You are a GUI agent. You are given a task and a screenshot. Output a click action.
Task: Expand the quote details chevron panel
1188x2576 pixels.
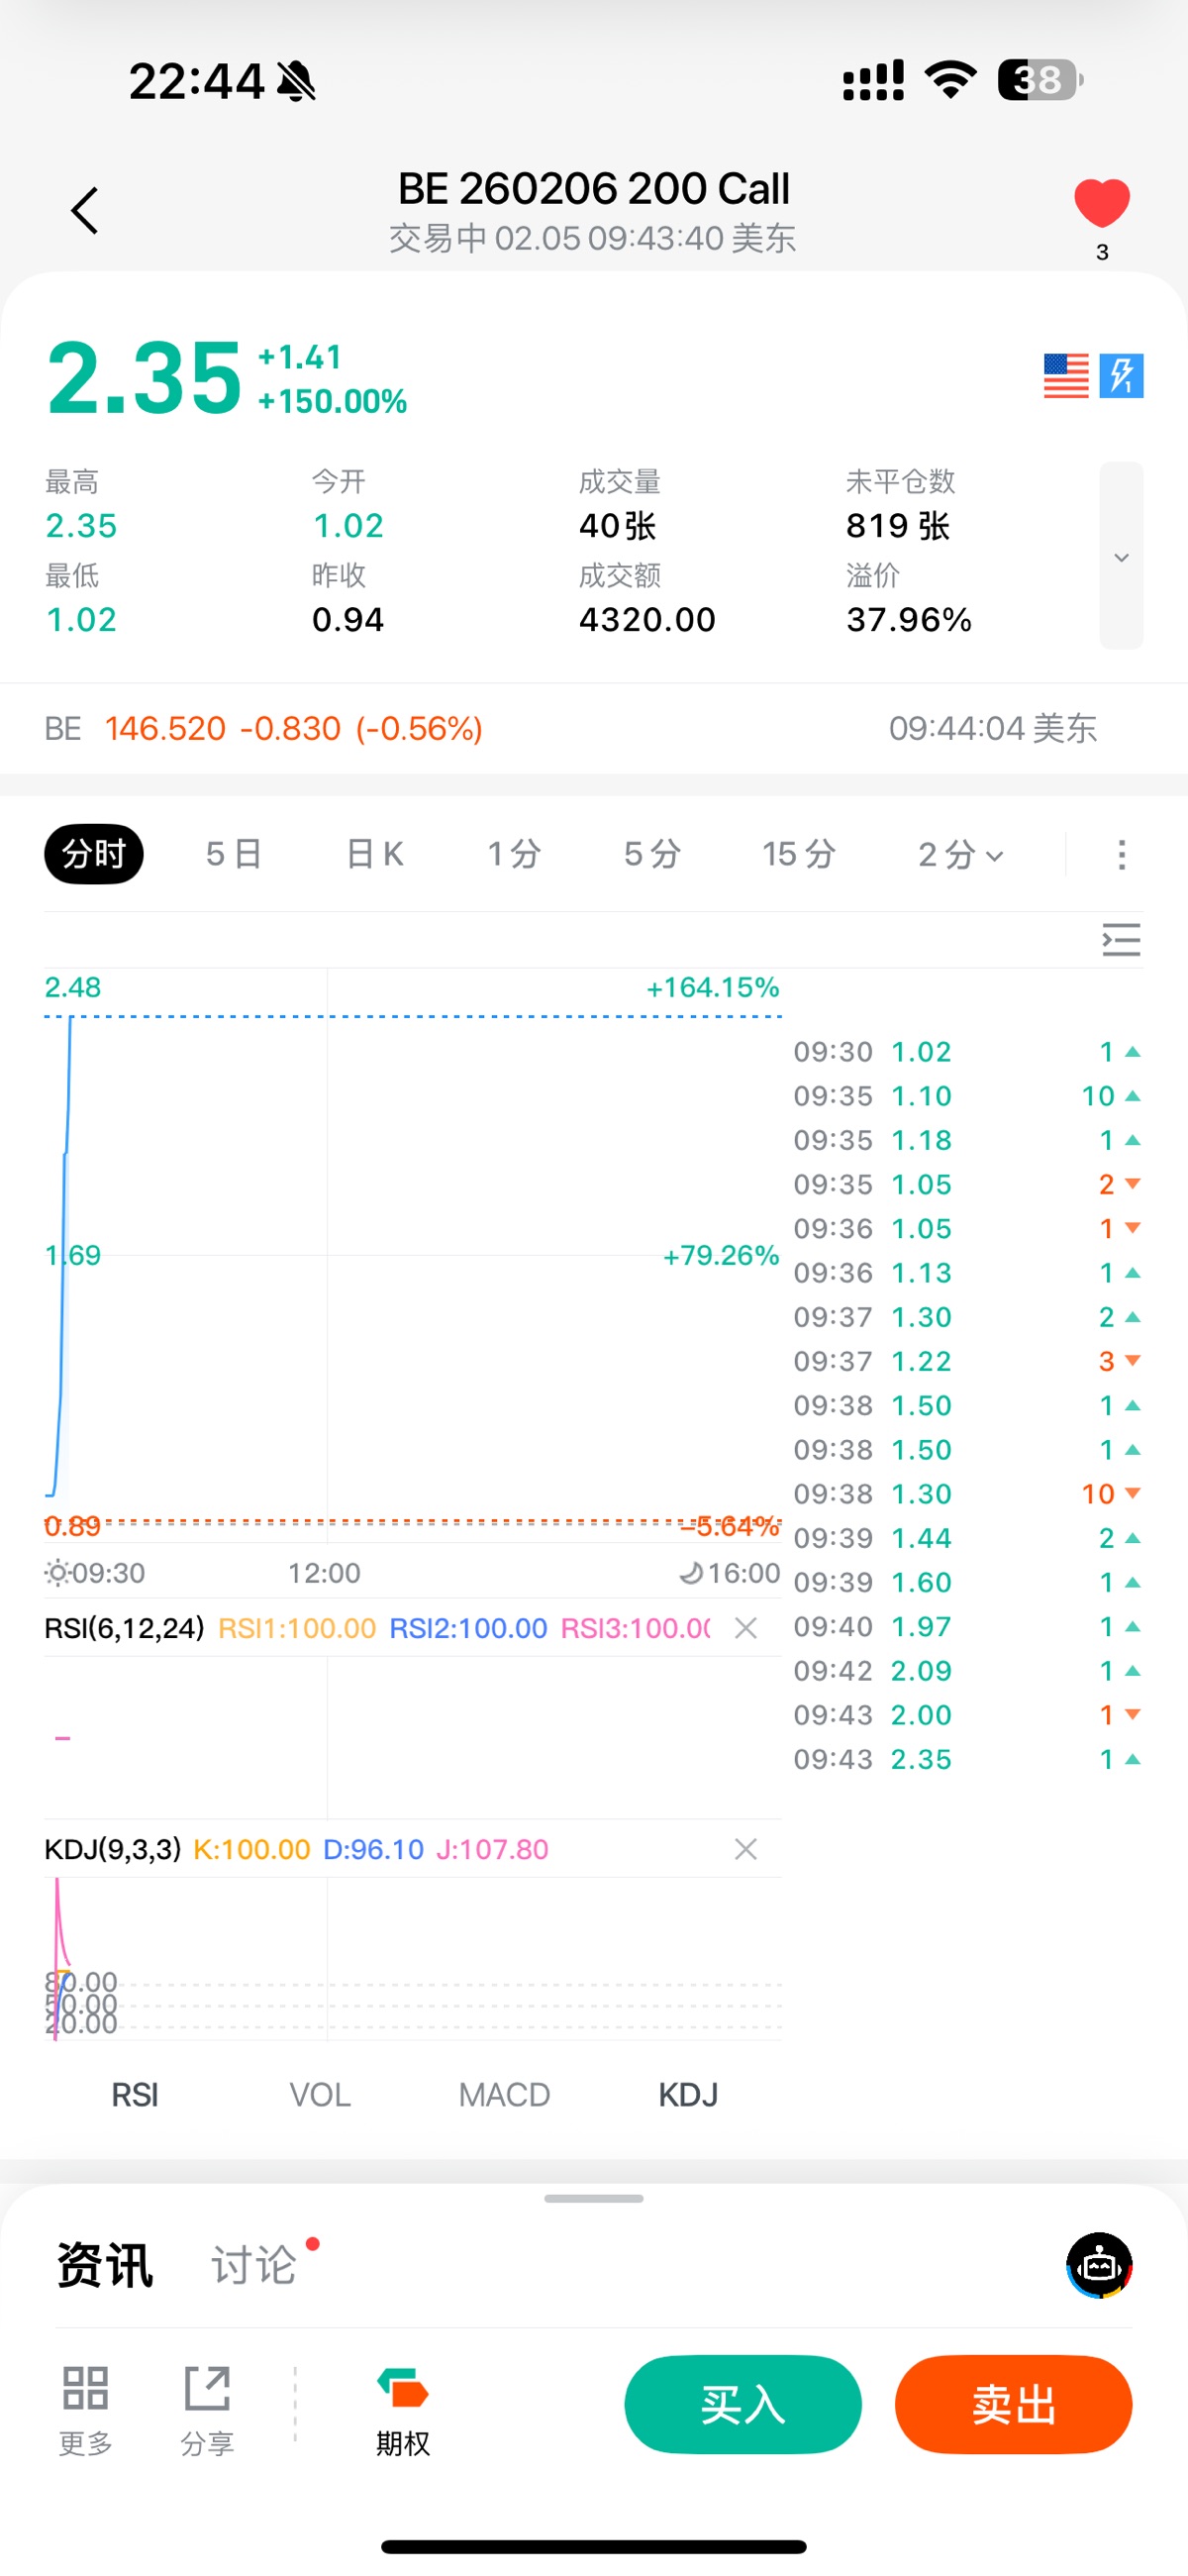point(1121,556)
